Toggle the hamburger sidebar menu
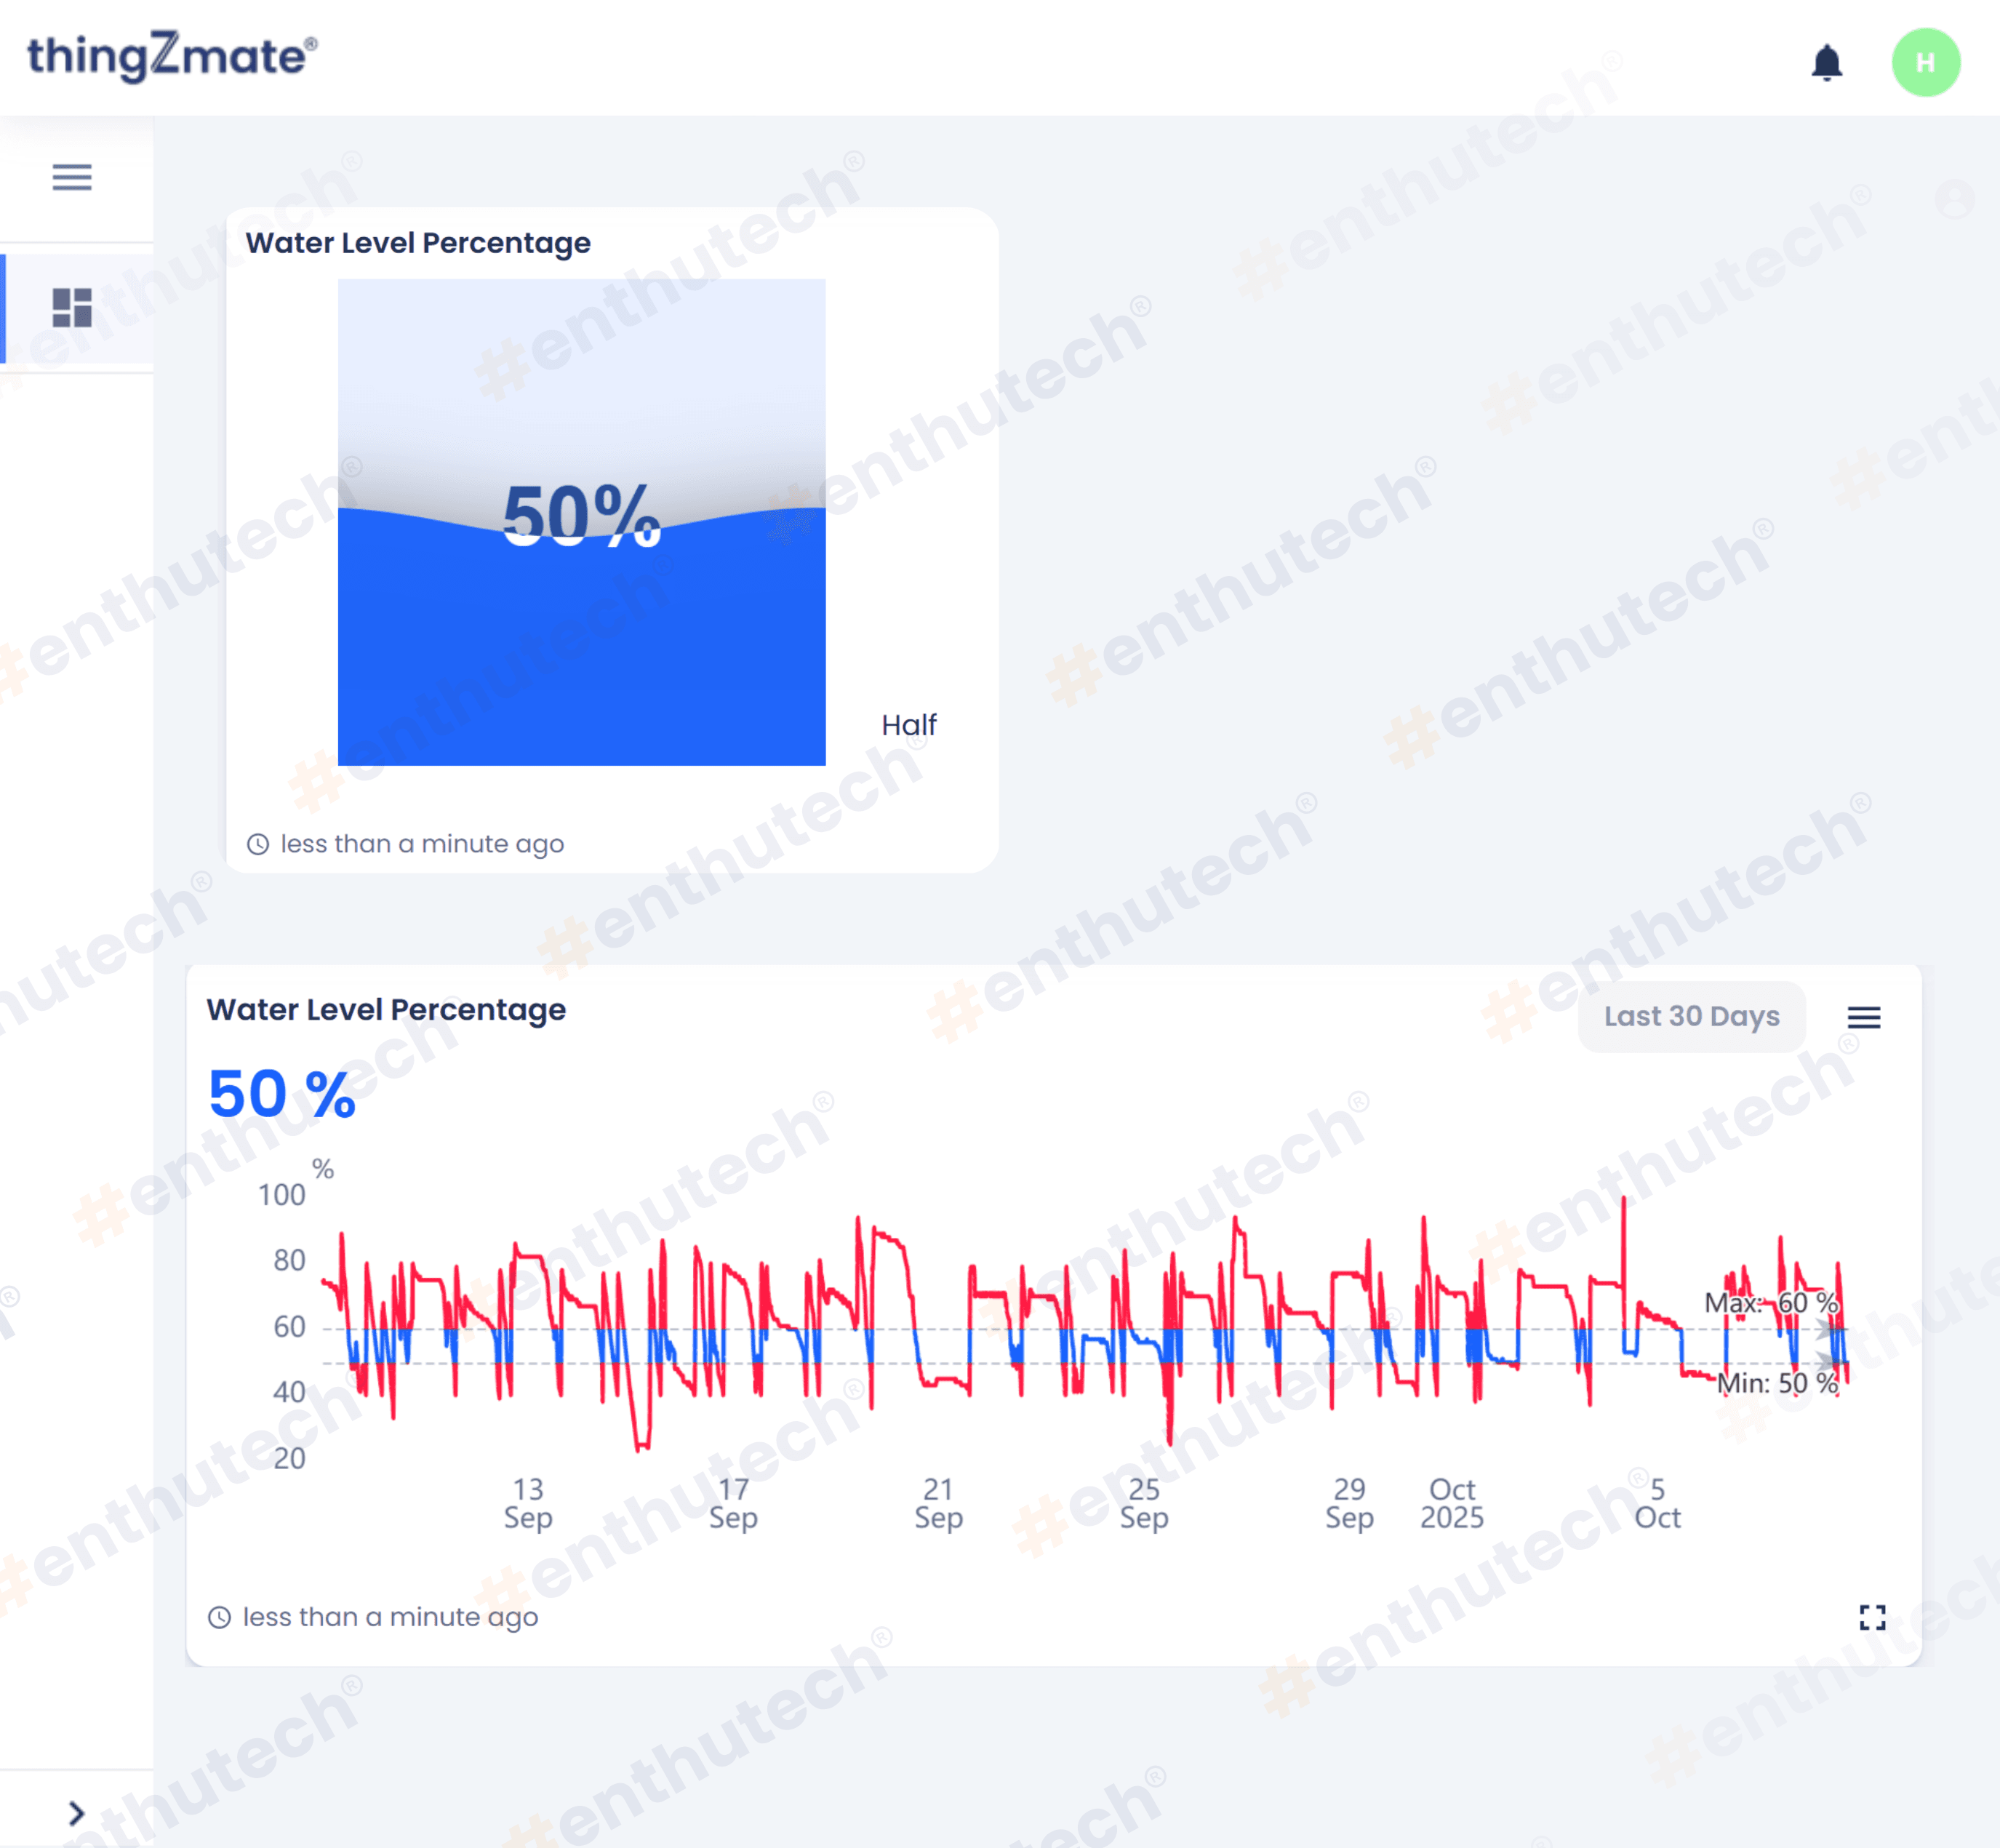This screenshot has height=1848, width=2000. click(72, 177)
